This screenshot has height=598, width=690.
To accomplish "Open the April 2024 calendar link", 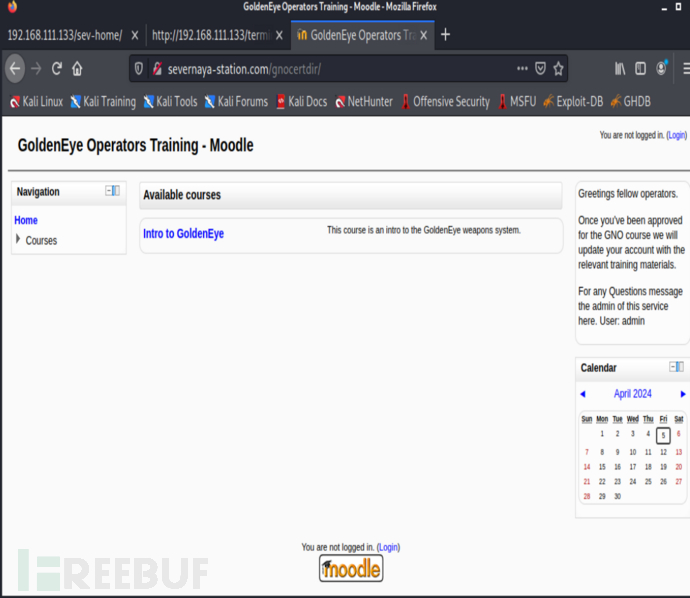I will coord(632,393).
